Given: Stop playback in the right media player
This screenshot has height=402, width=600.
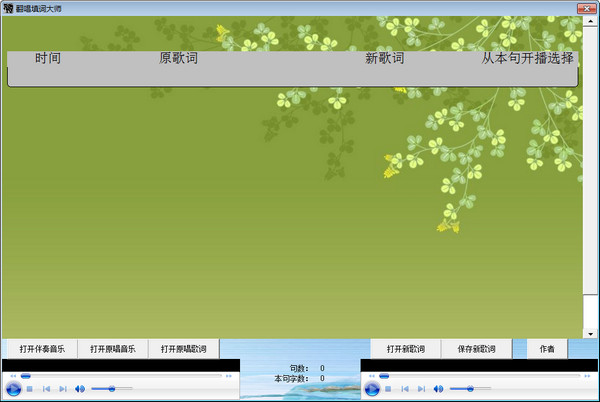Looking at the screenshot, I should [388, 388].
